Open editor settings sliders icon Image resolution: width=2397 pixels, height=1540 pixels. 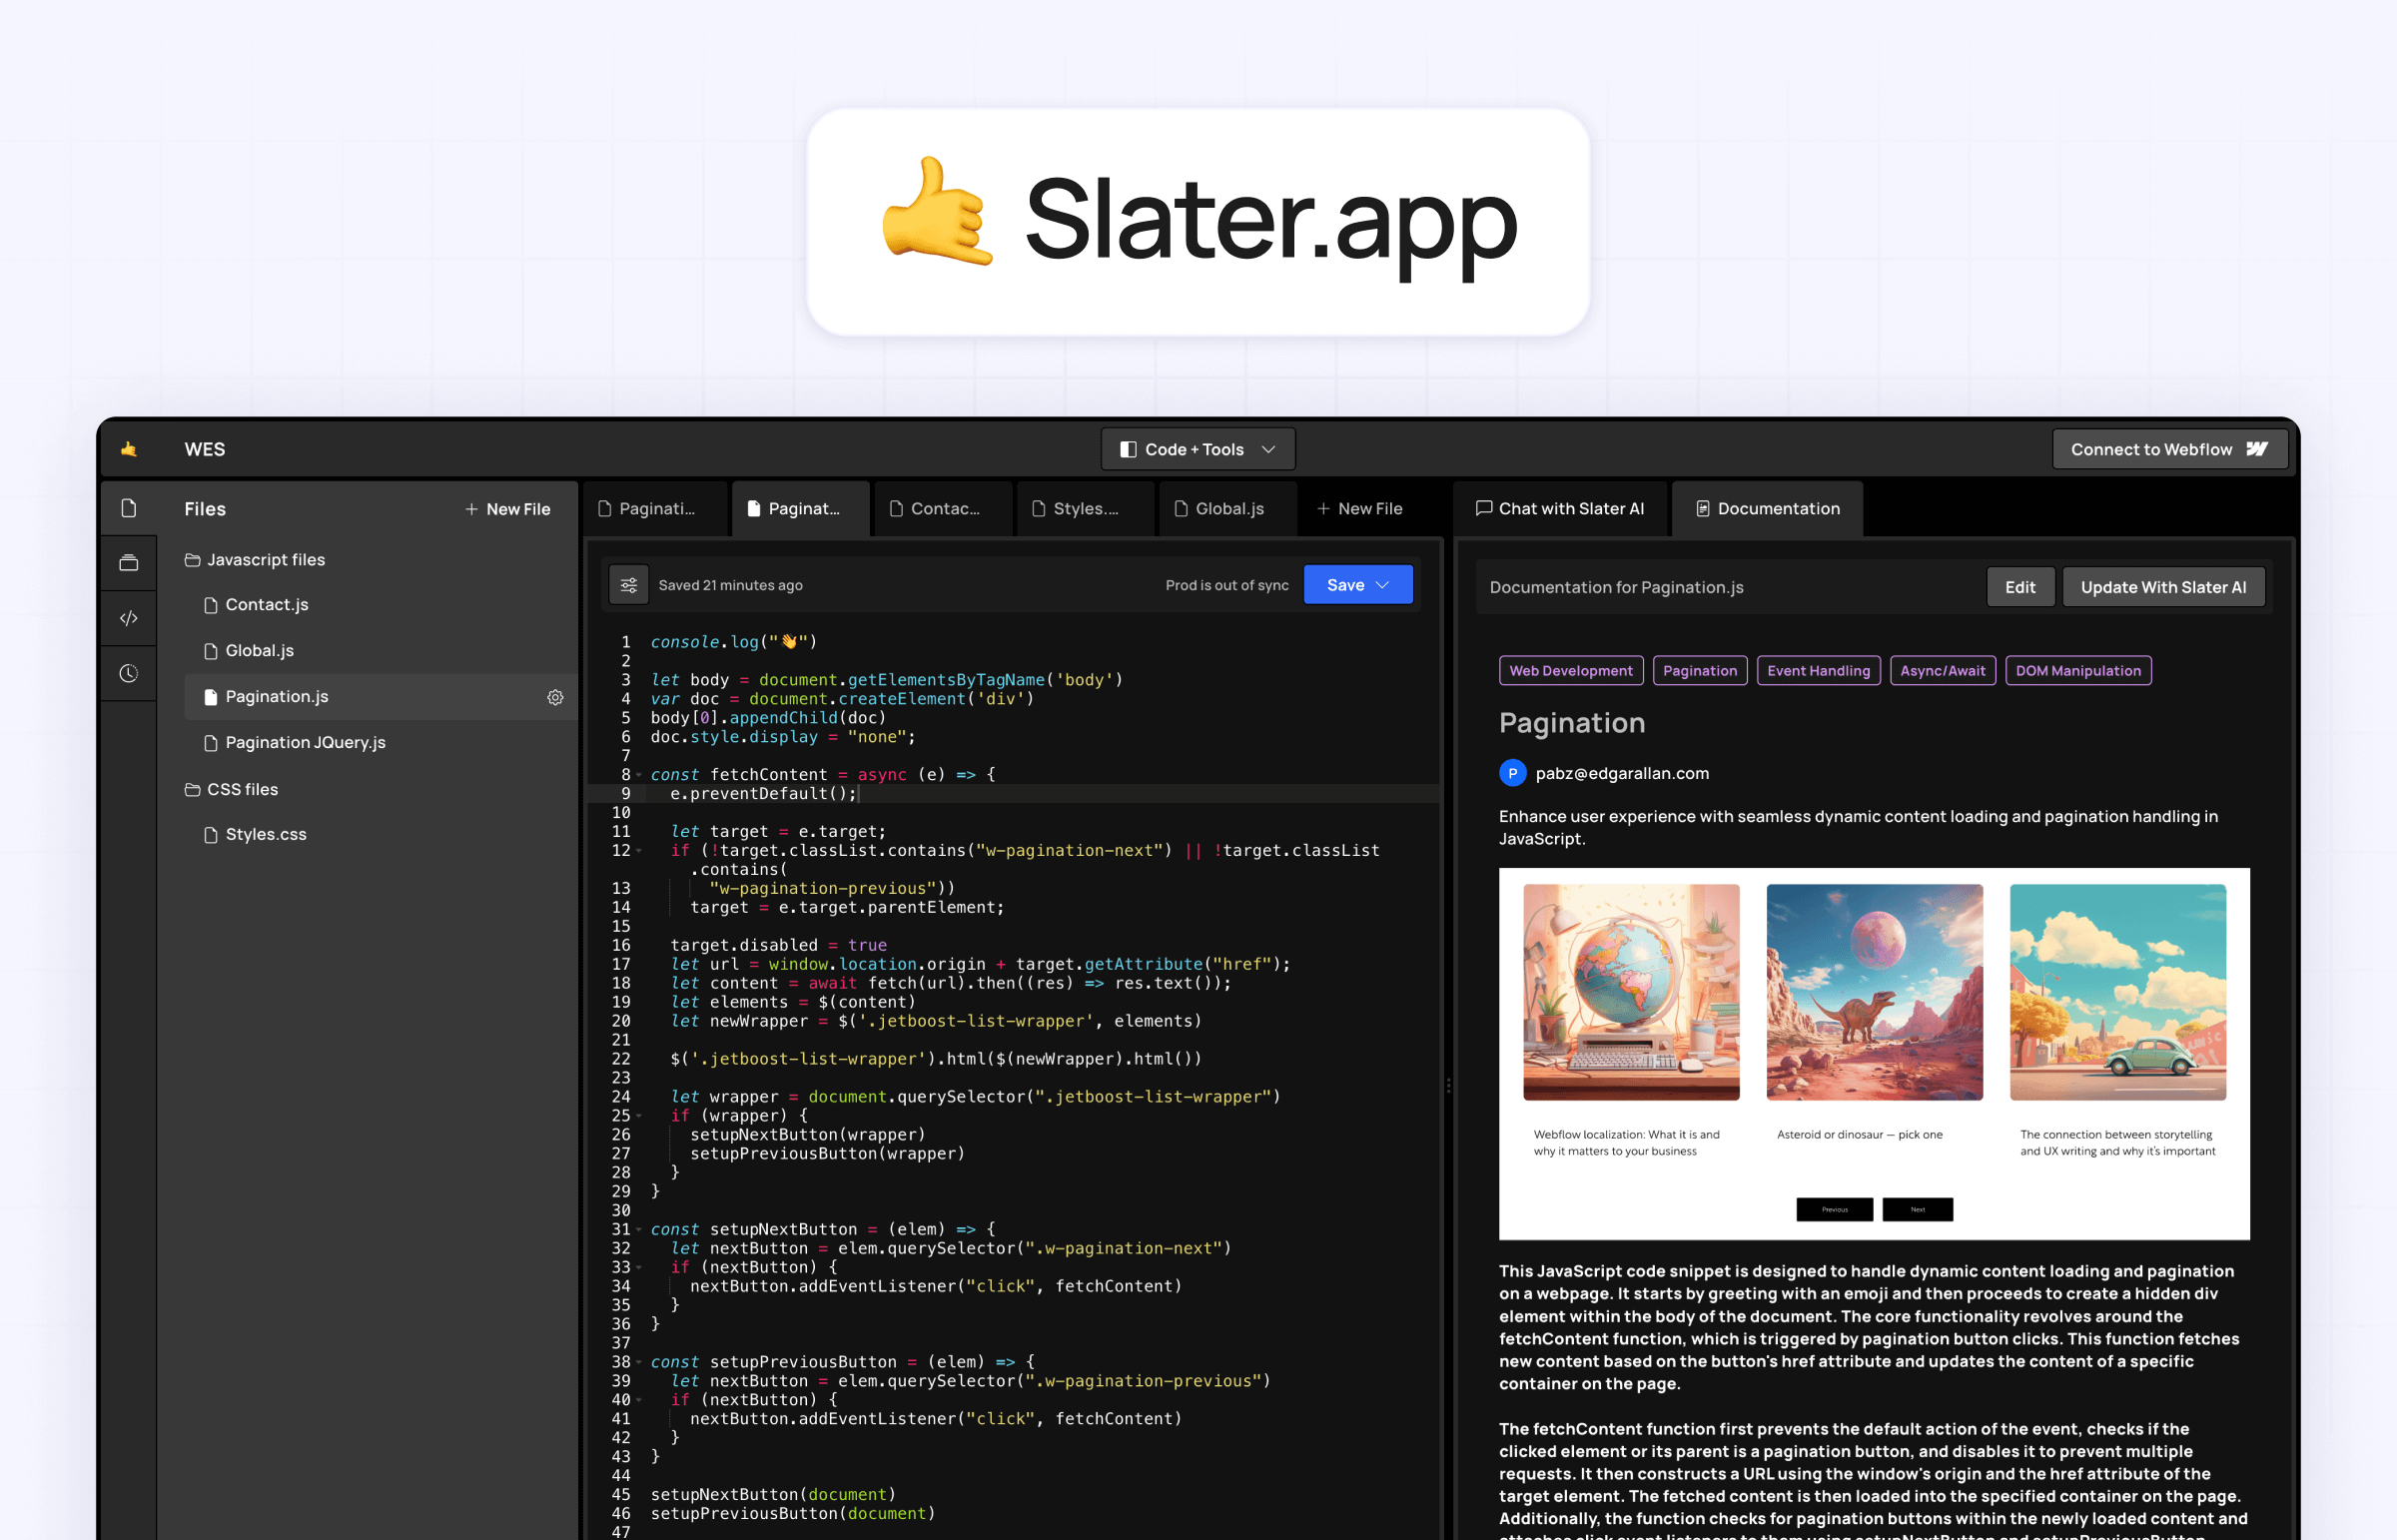pos(629,585)
